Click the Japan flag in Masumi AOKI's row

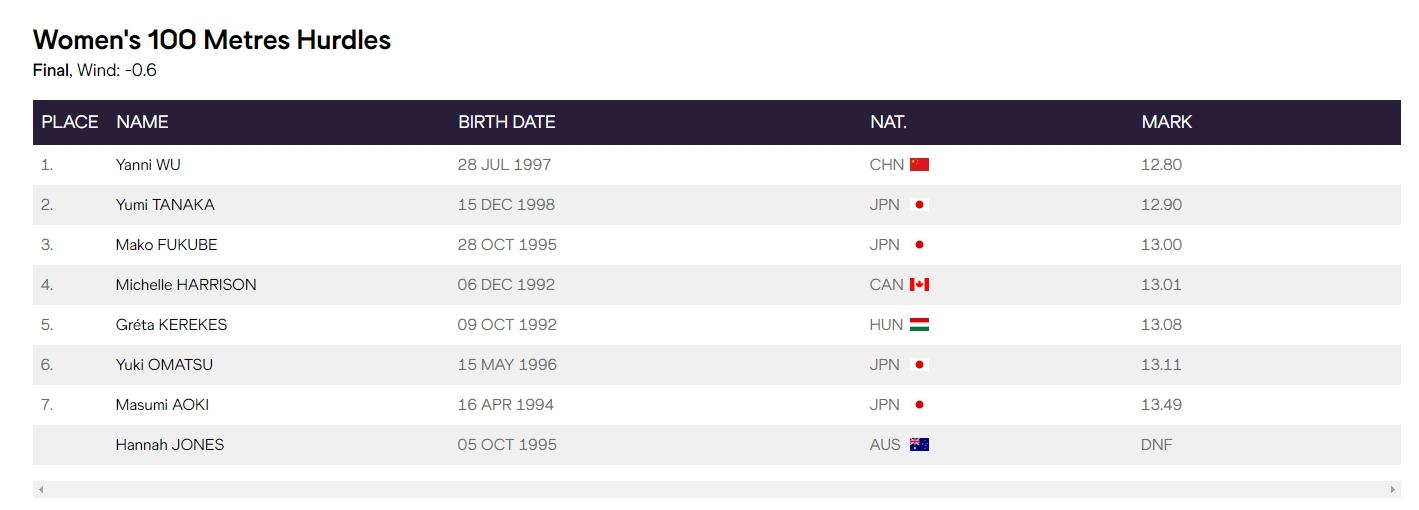point(919,405)
